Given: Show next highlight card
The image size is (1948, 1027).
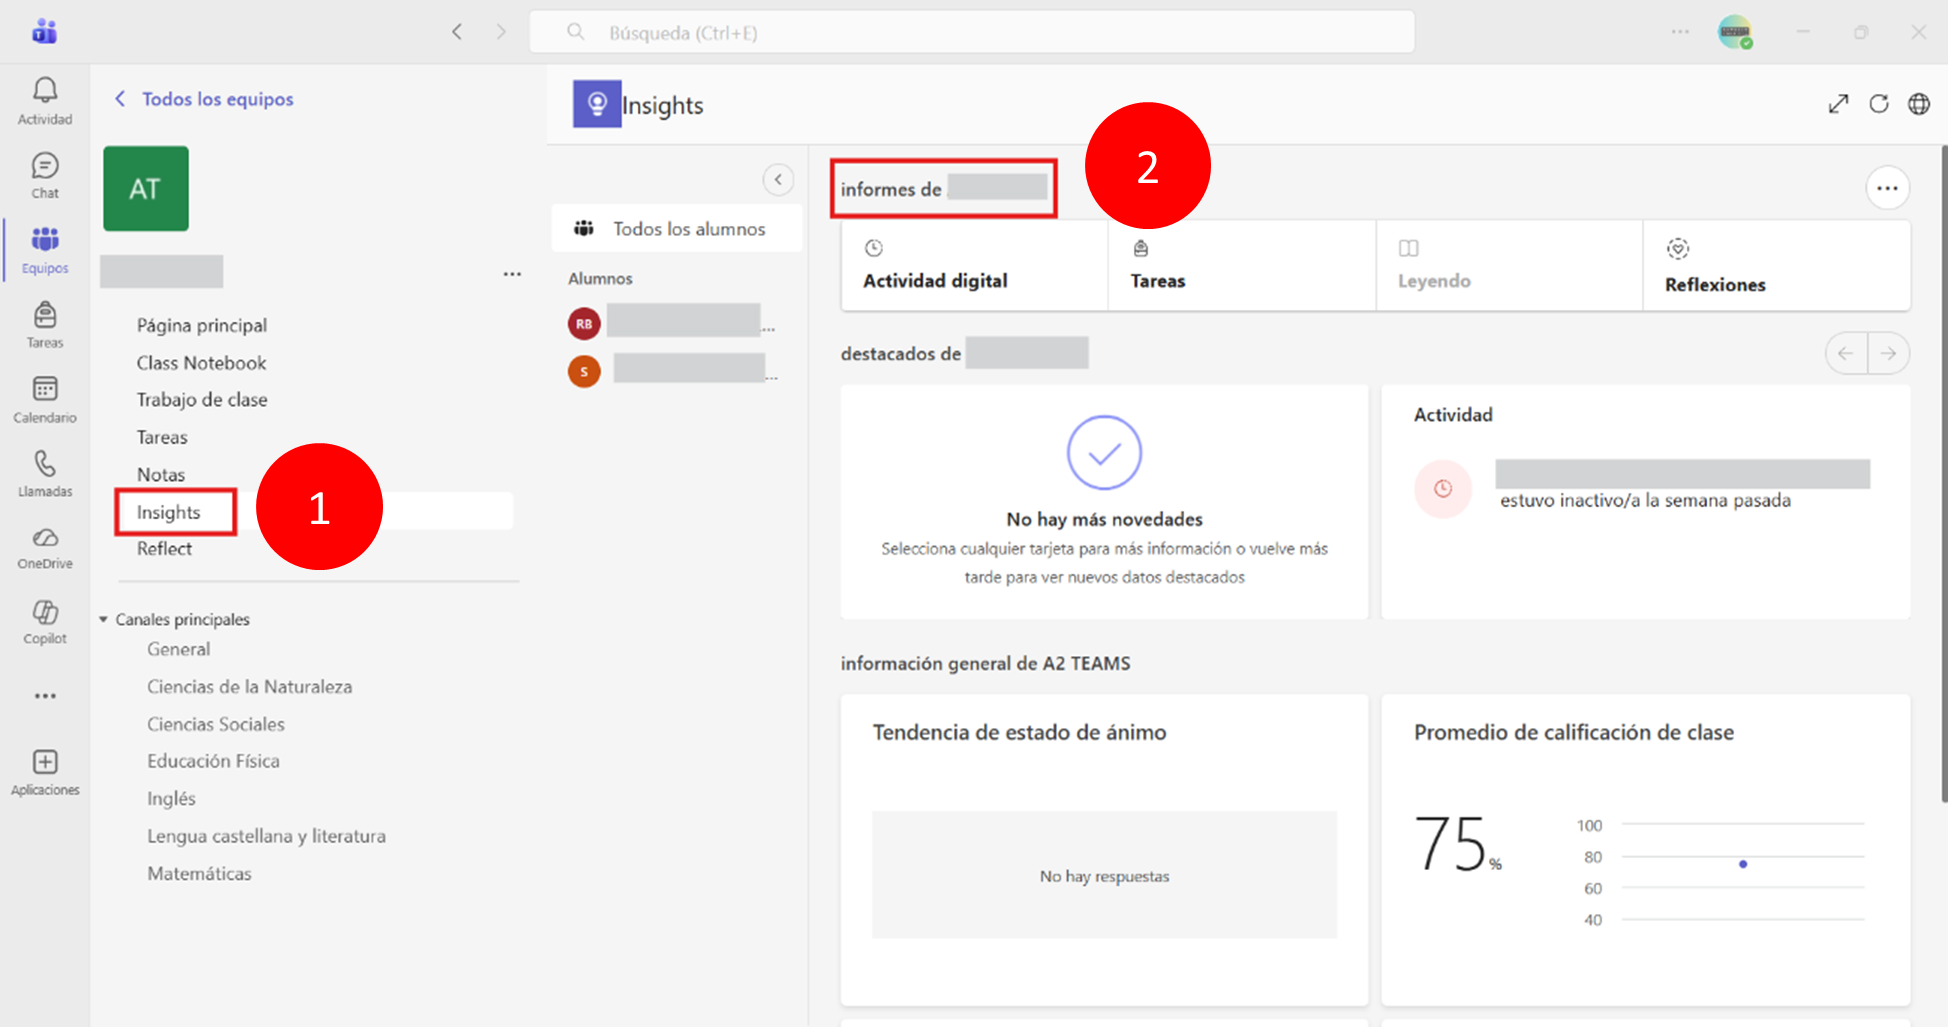Looking at the screenshot, I should click(1888, 353).
